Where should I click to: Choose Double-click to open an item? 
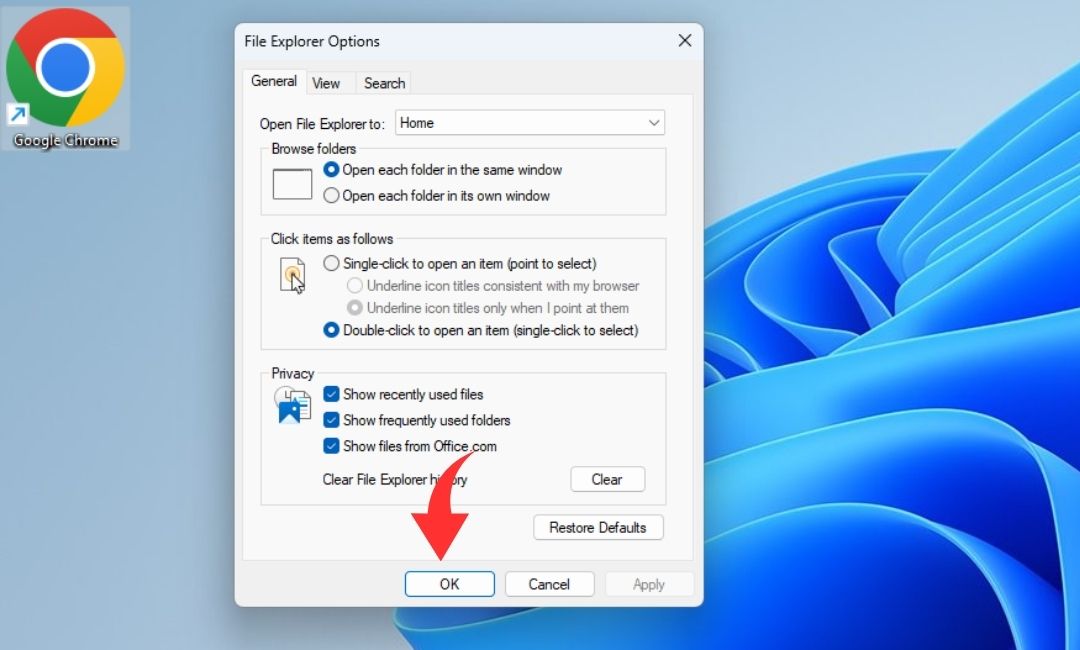tap(332, 330)
